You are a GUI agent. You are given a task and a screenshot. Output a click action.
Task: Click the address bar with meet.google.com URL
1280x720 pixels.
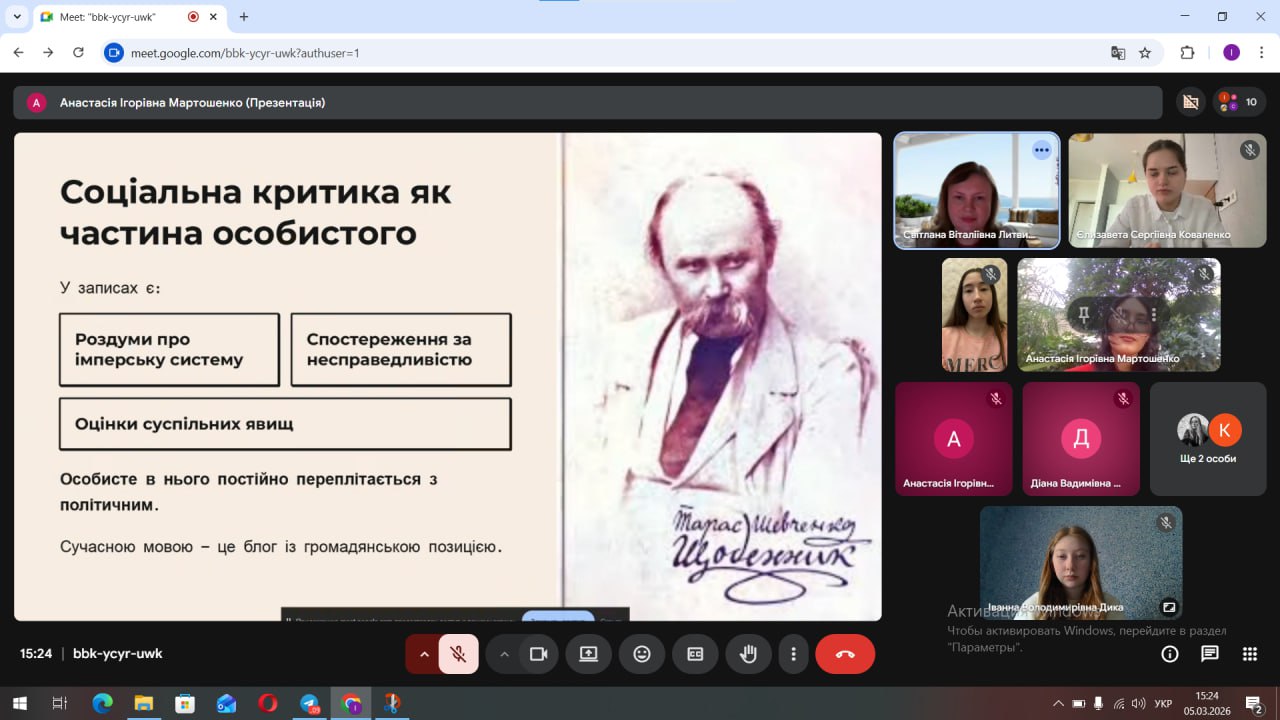tap(610, 53)
